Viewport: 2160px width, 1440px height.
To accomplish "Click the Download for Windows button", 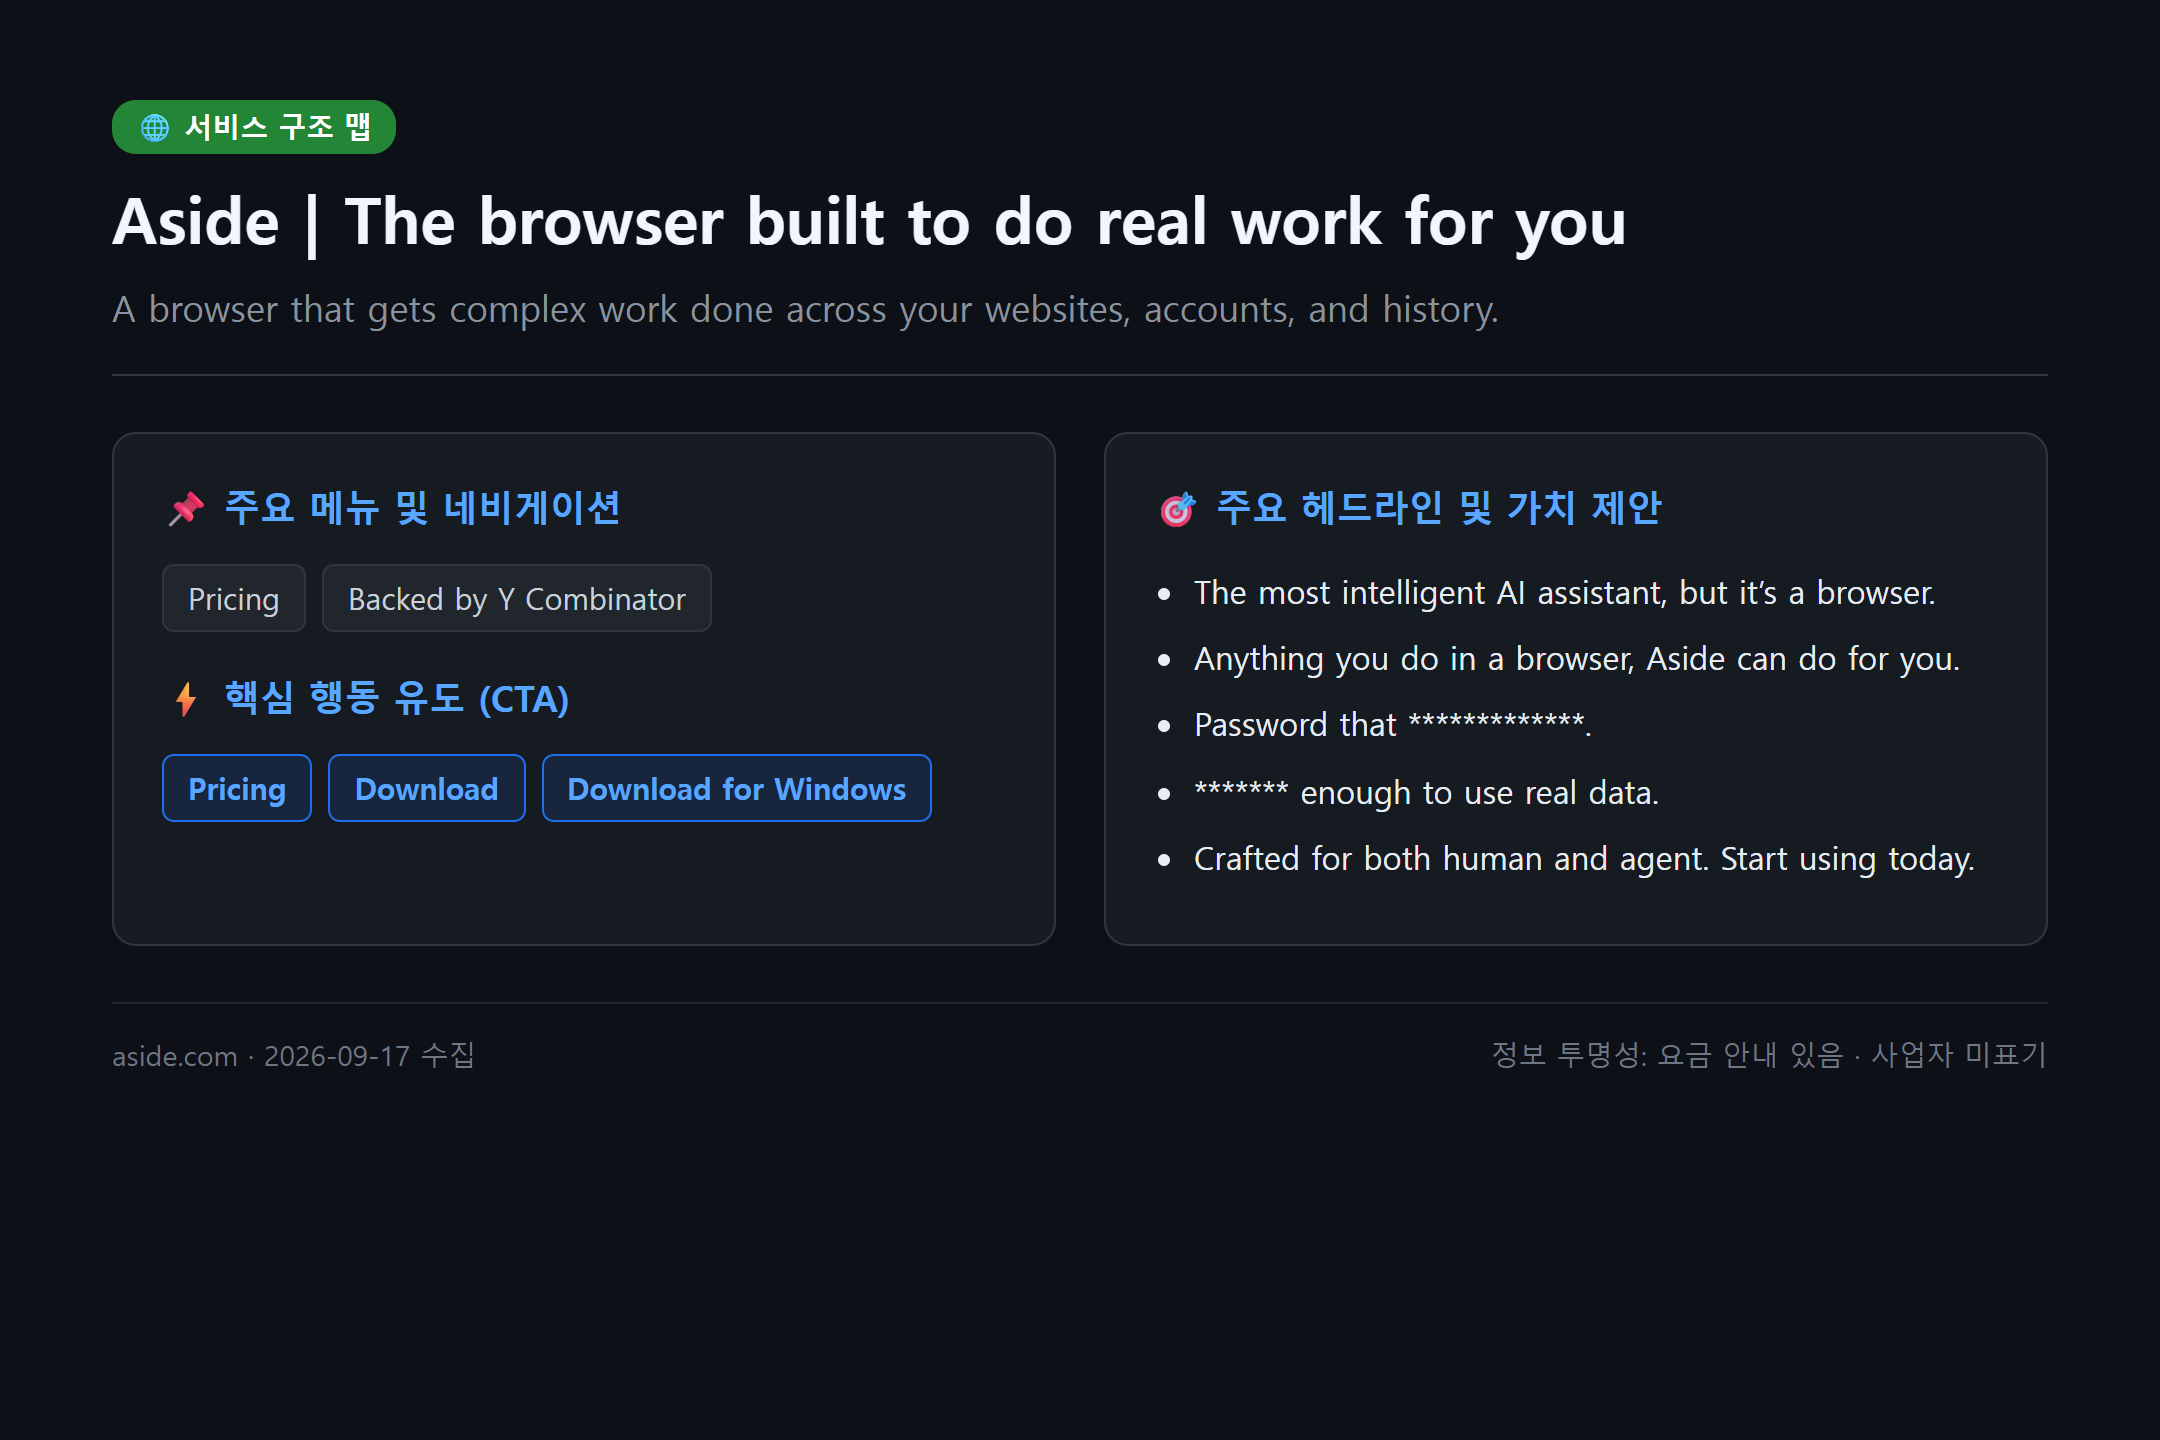I will (737, 788).
